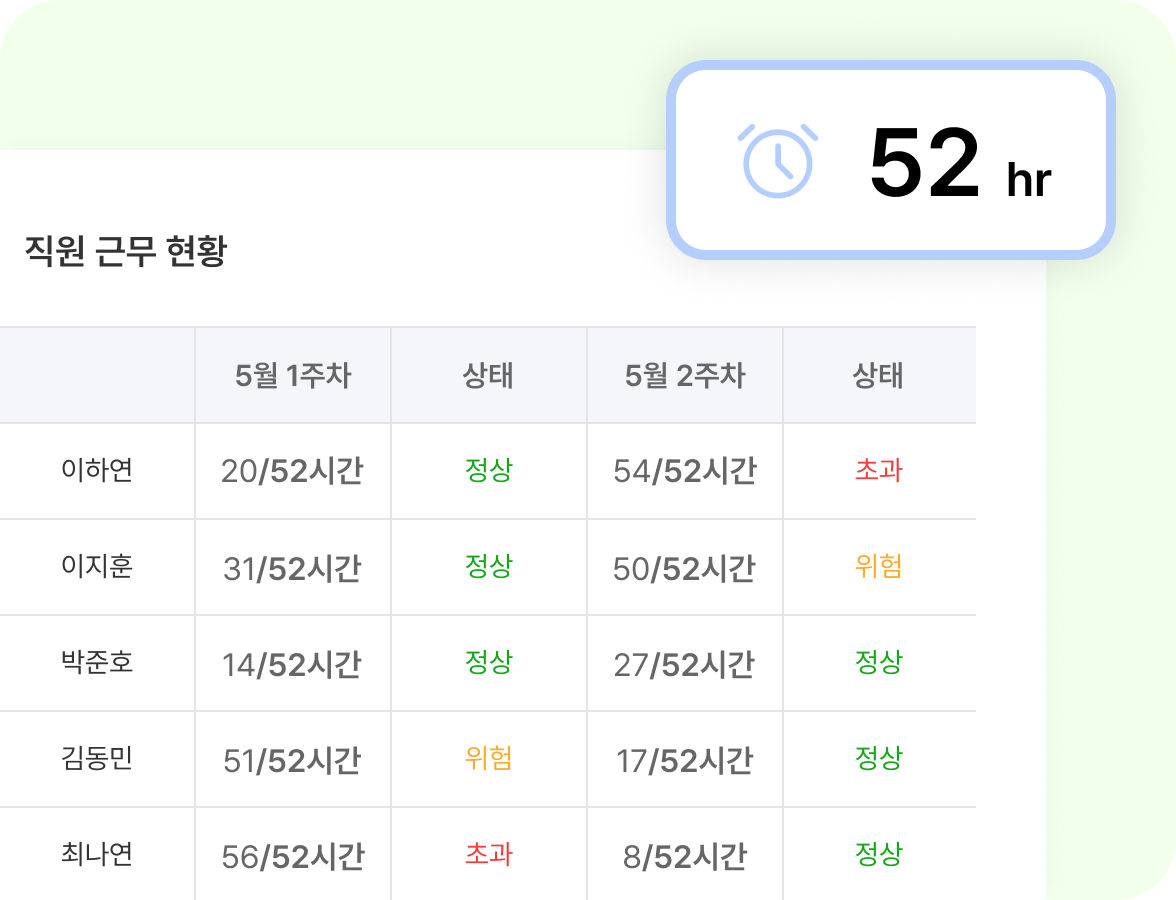Click the 20/52시간 hours cell

[x=292, y=472]
